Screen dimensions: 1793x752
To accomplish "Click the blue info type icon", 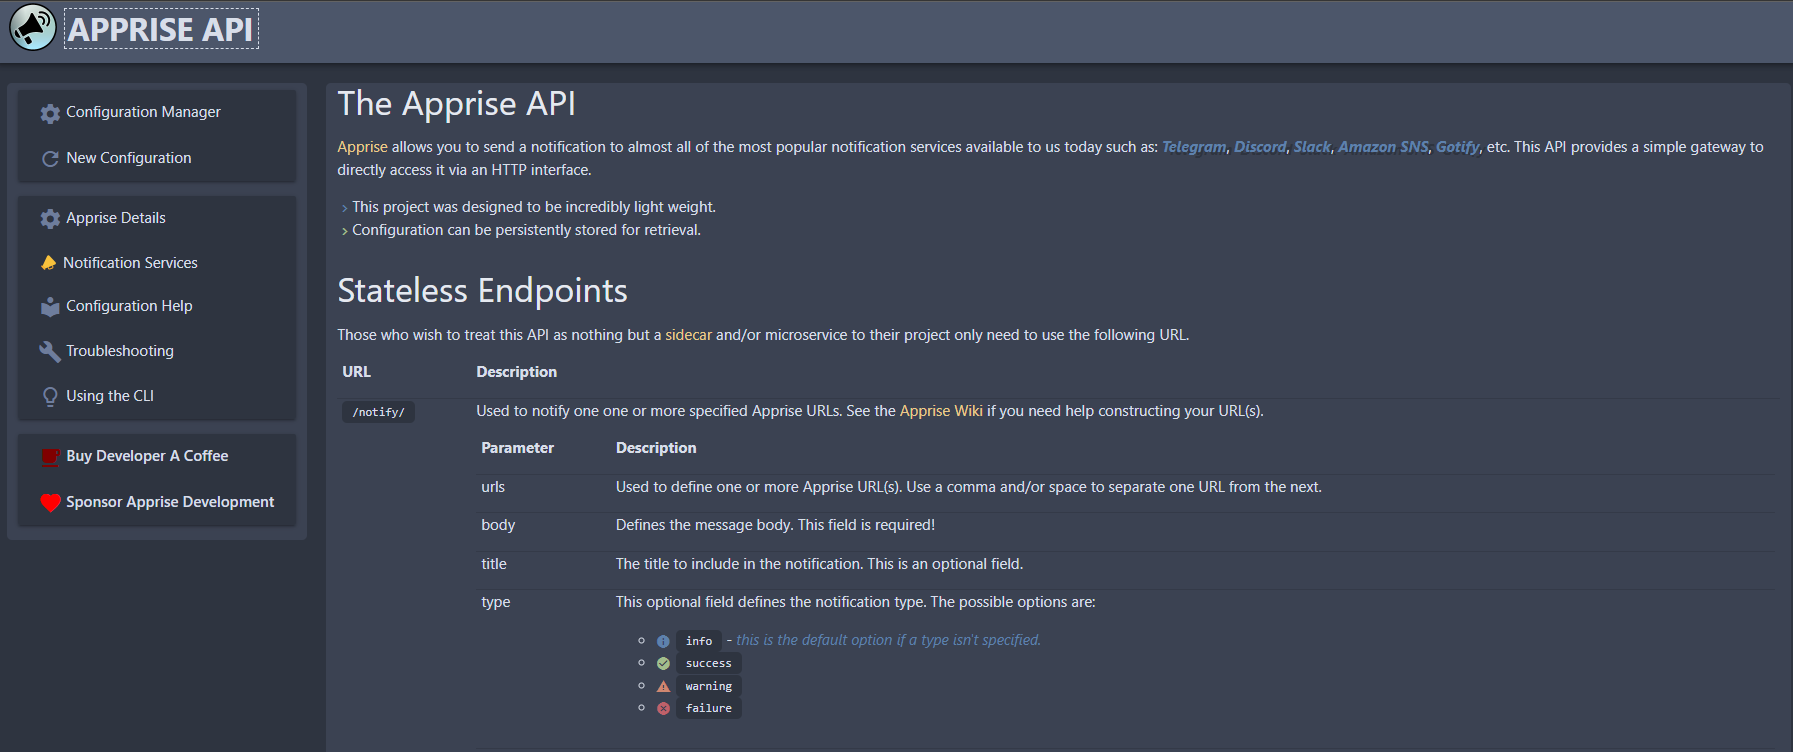I will (x=663, y=641).
